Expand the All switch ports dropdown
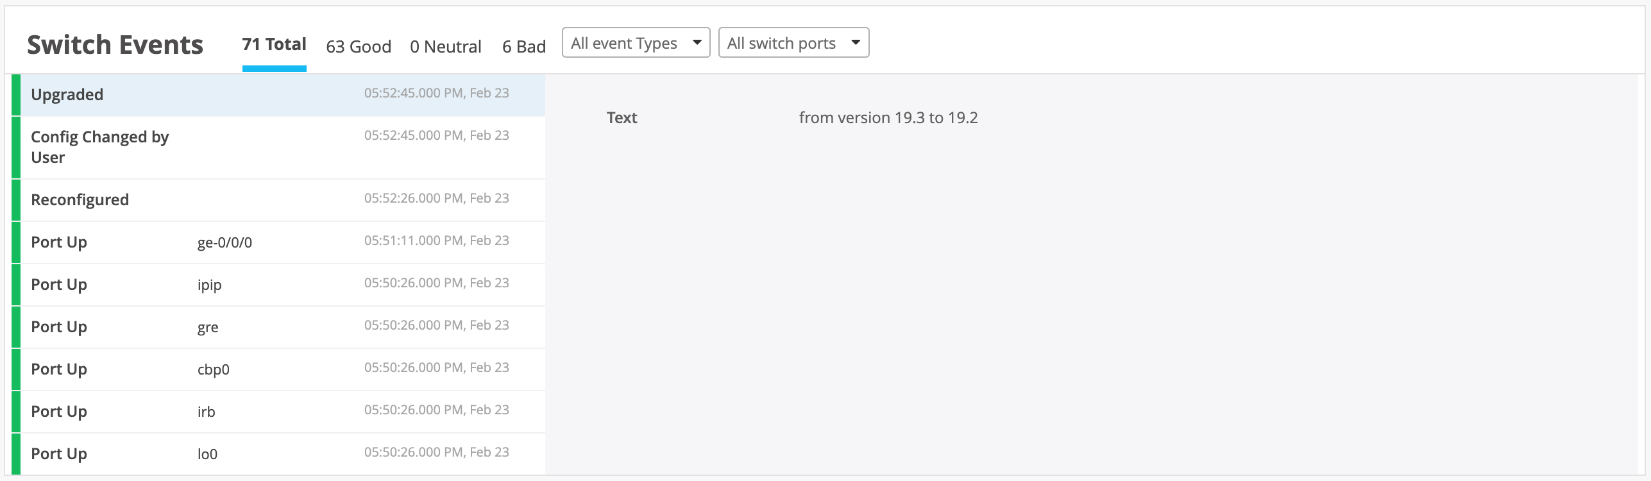The image size is (1651, 481). point(793,43)
